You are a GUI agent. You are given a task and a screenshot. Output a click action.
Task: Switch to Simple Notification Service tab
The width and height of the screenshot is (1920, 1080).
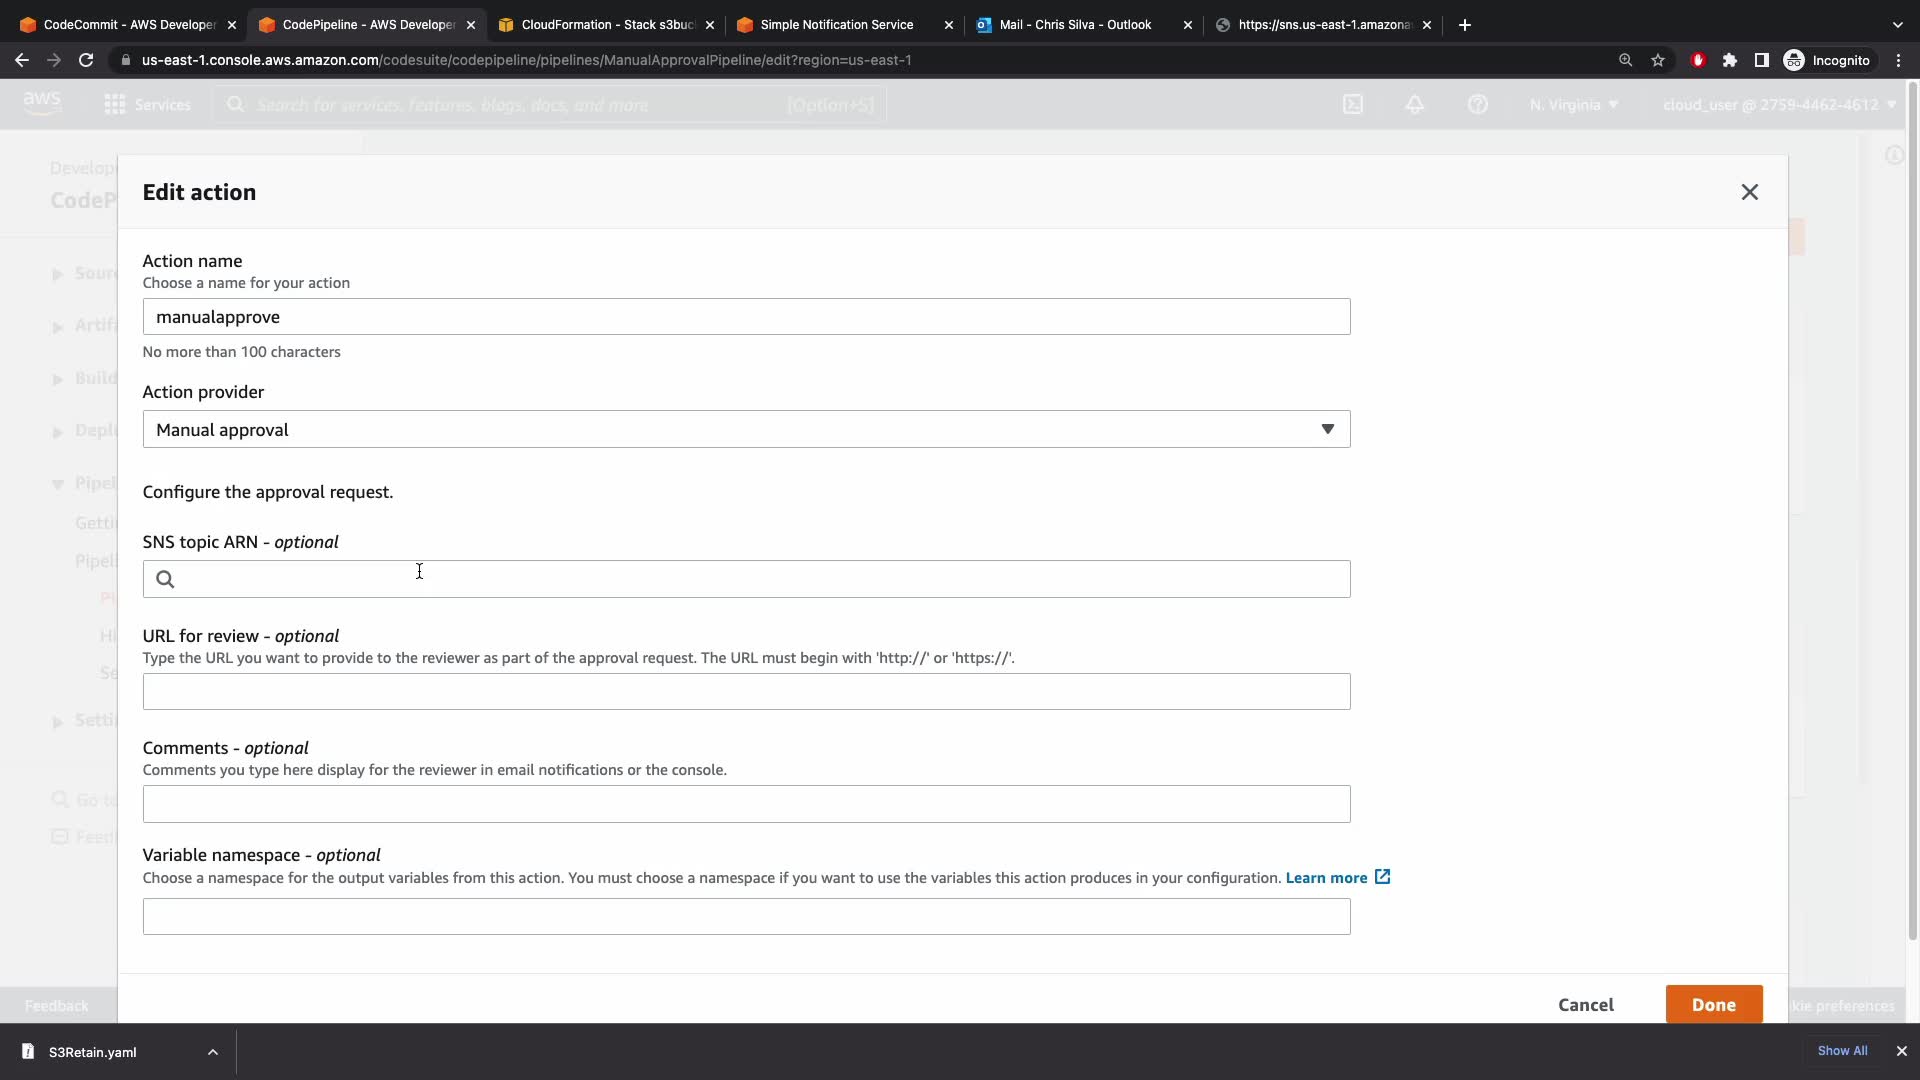click(836, 25)
